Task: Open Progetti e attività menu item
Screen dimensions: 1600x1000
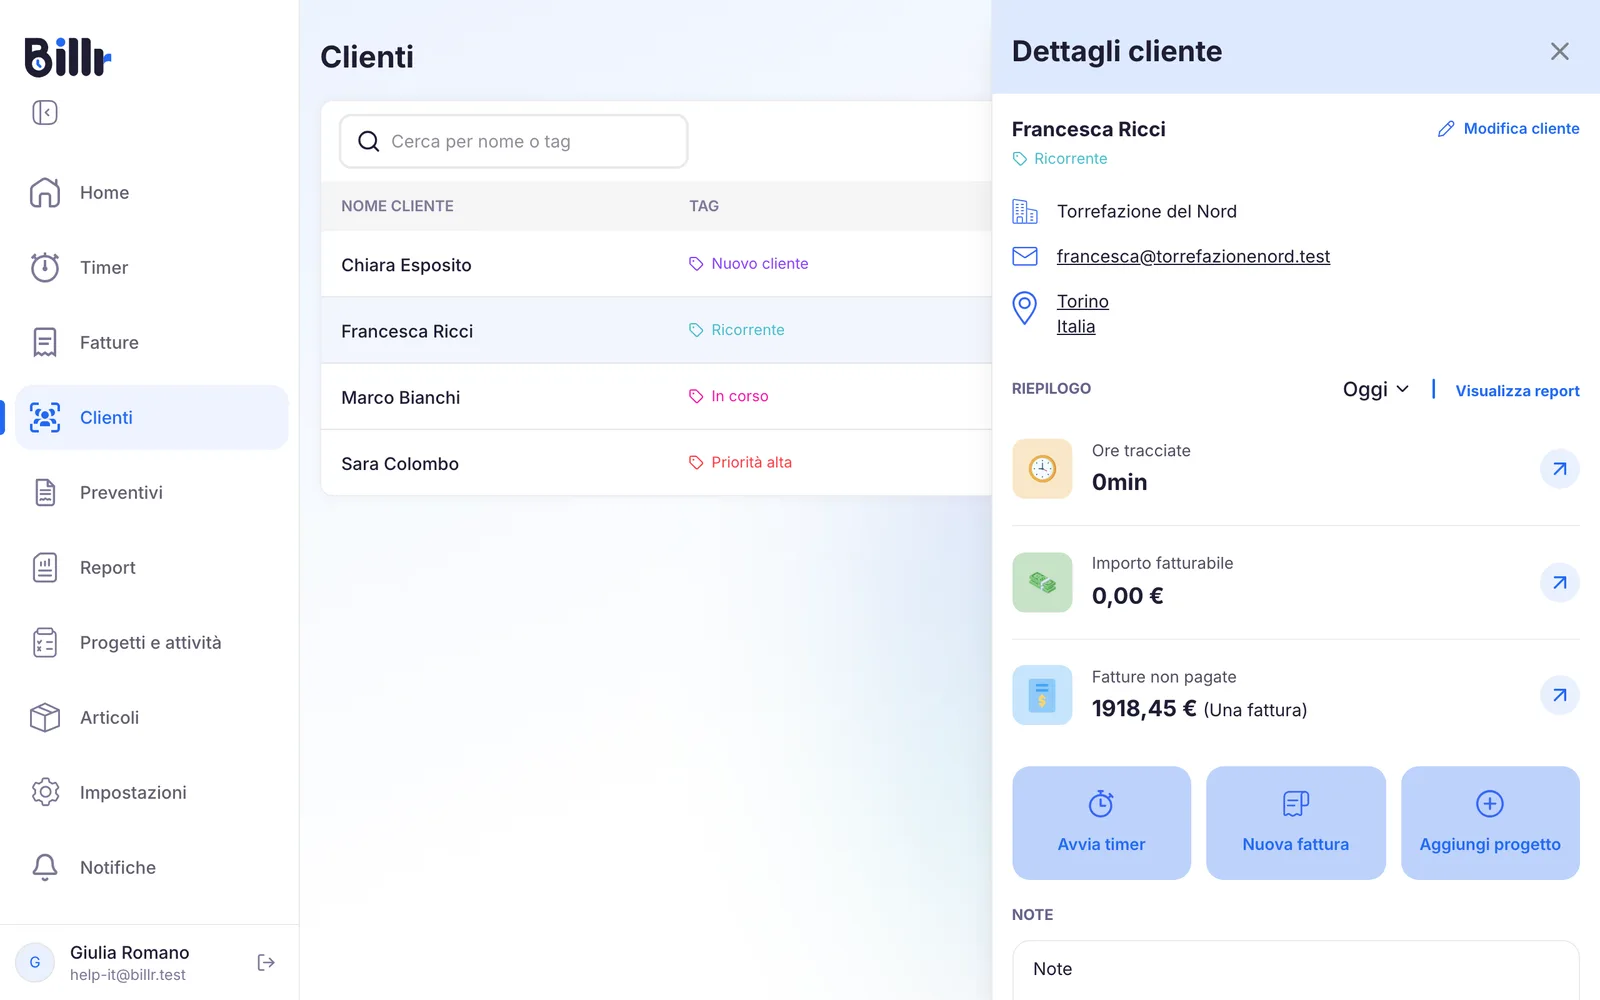Action: point(152,642)
